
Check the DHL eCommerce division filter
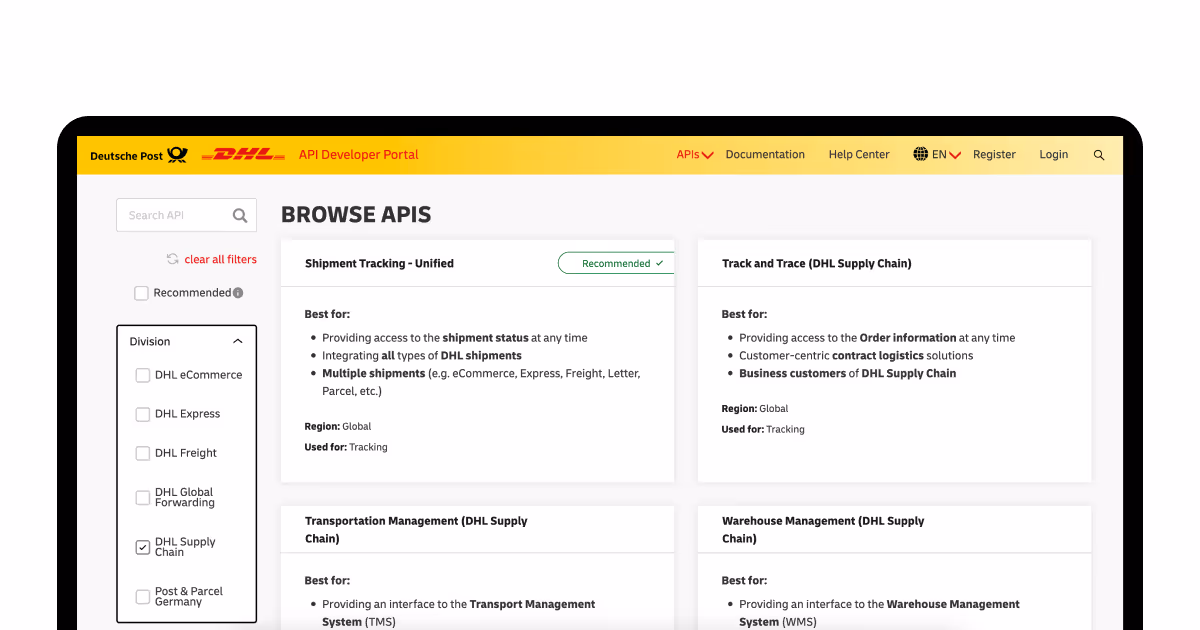(x=142, y=375)
